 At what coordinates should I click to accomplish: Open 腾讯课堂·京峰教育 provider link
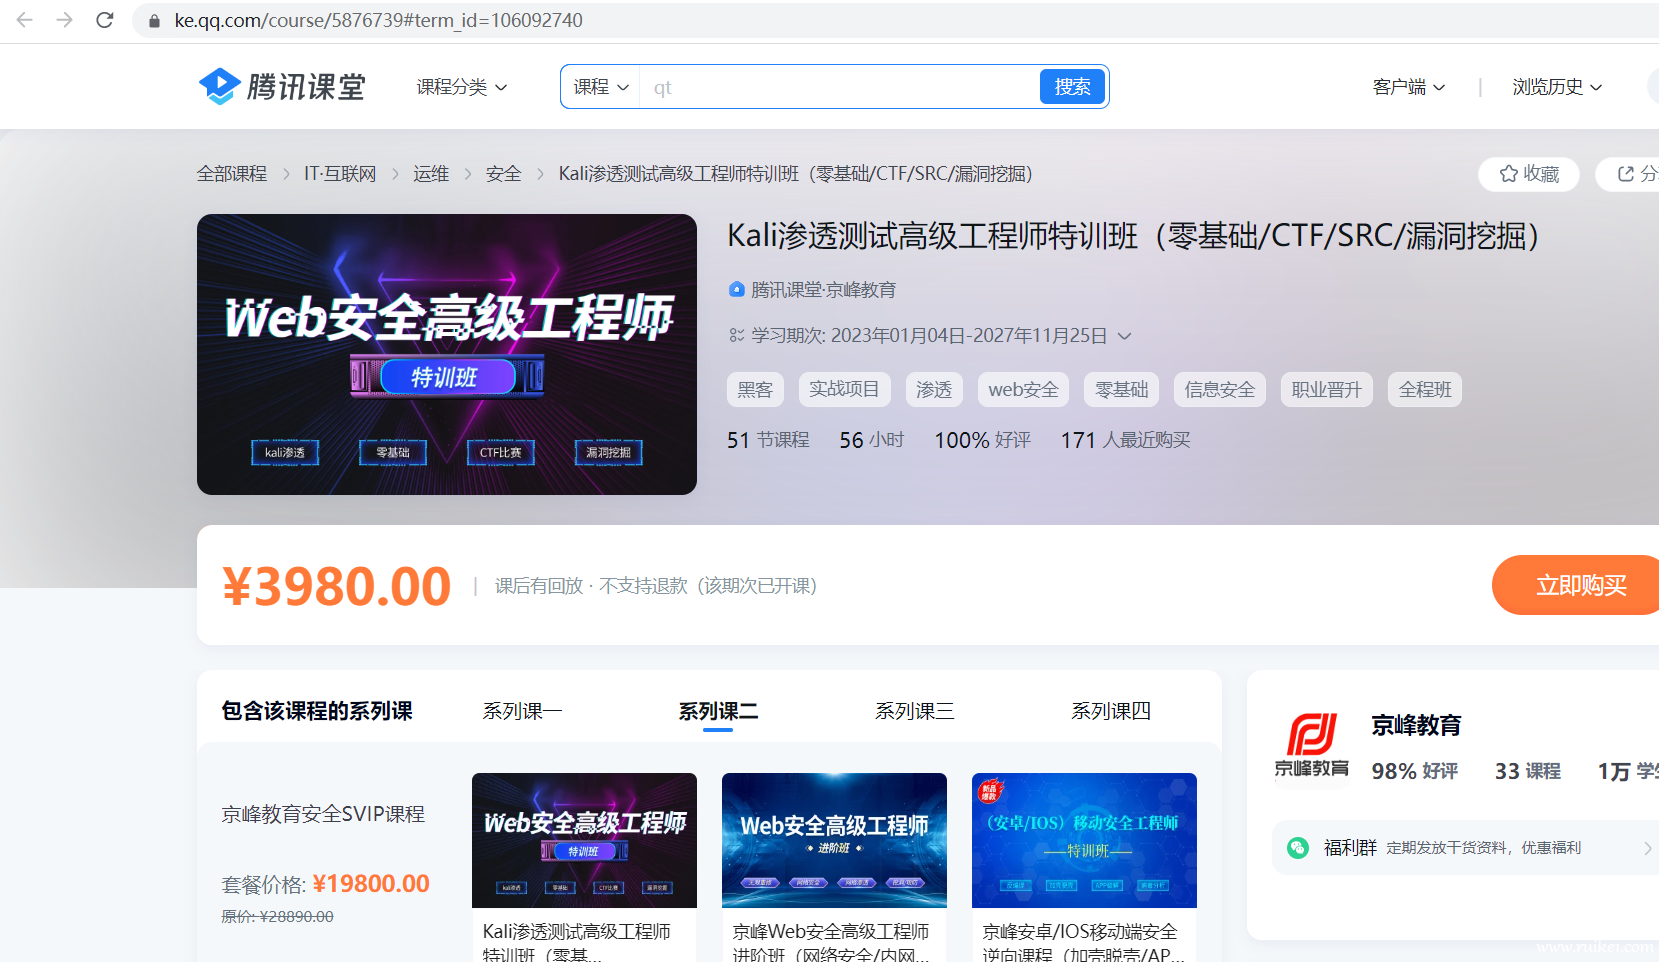coord(823,290)
